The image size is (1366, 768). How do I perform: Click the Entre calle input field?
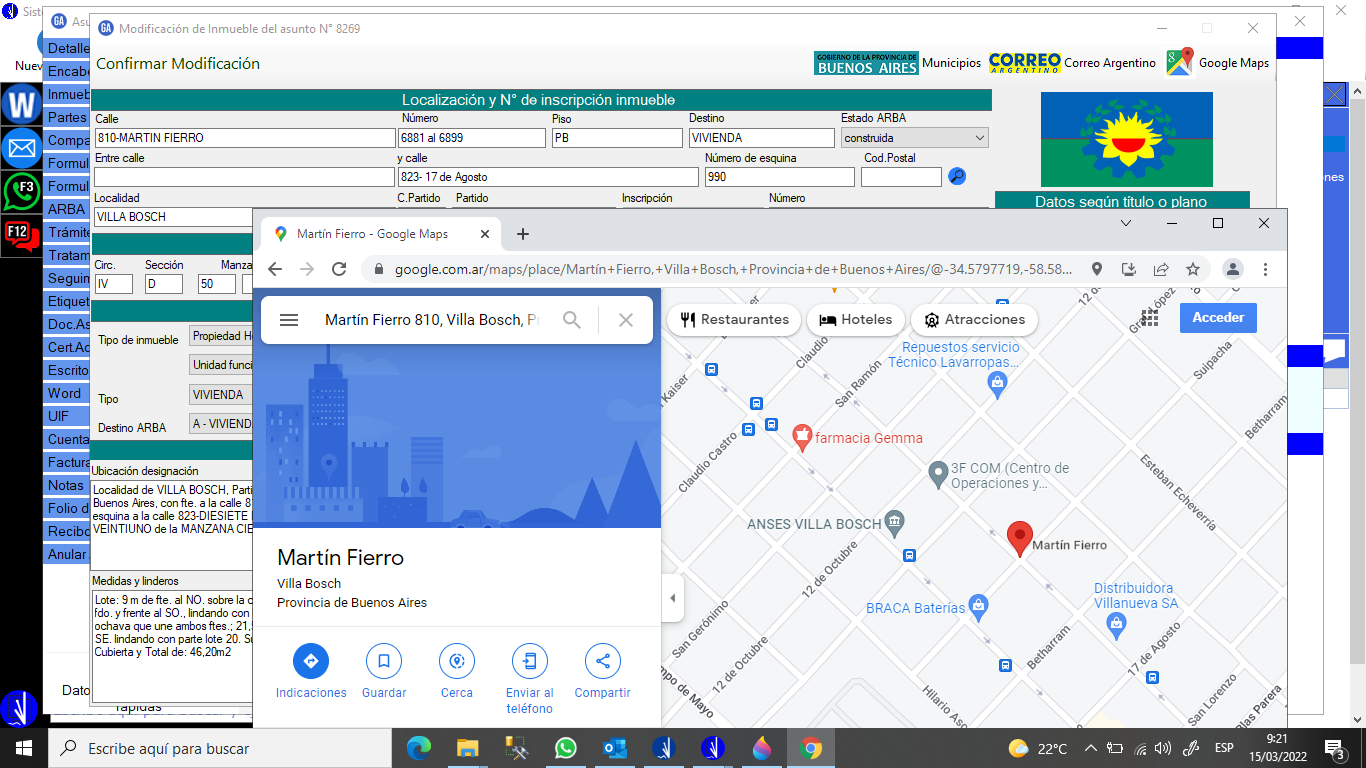(x=244, y=177)
